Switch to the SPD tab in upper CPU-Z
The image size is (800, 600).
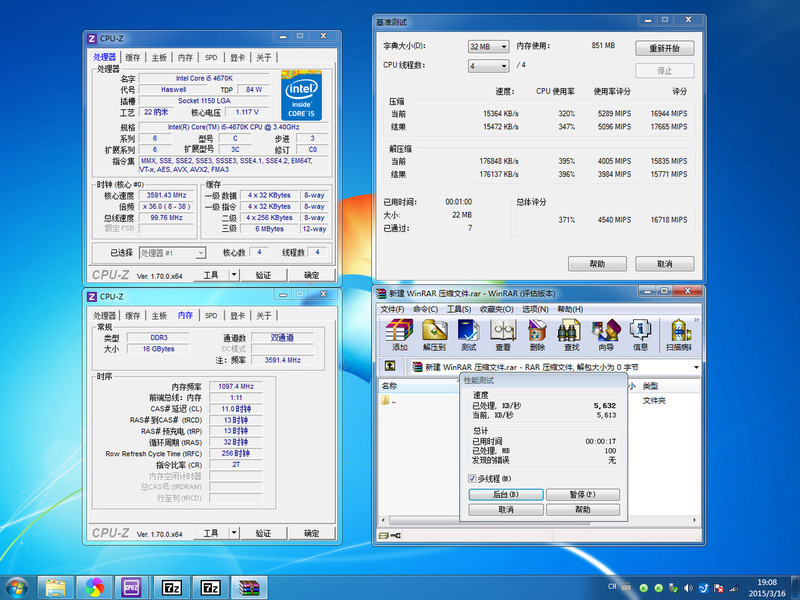(x=211, y=58)
